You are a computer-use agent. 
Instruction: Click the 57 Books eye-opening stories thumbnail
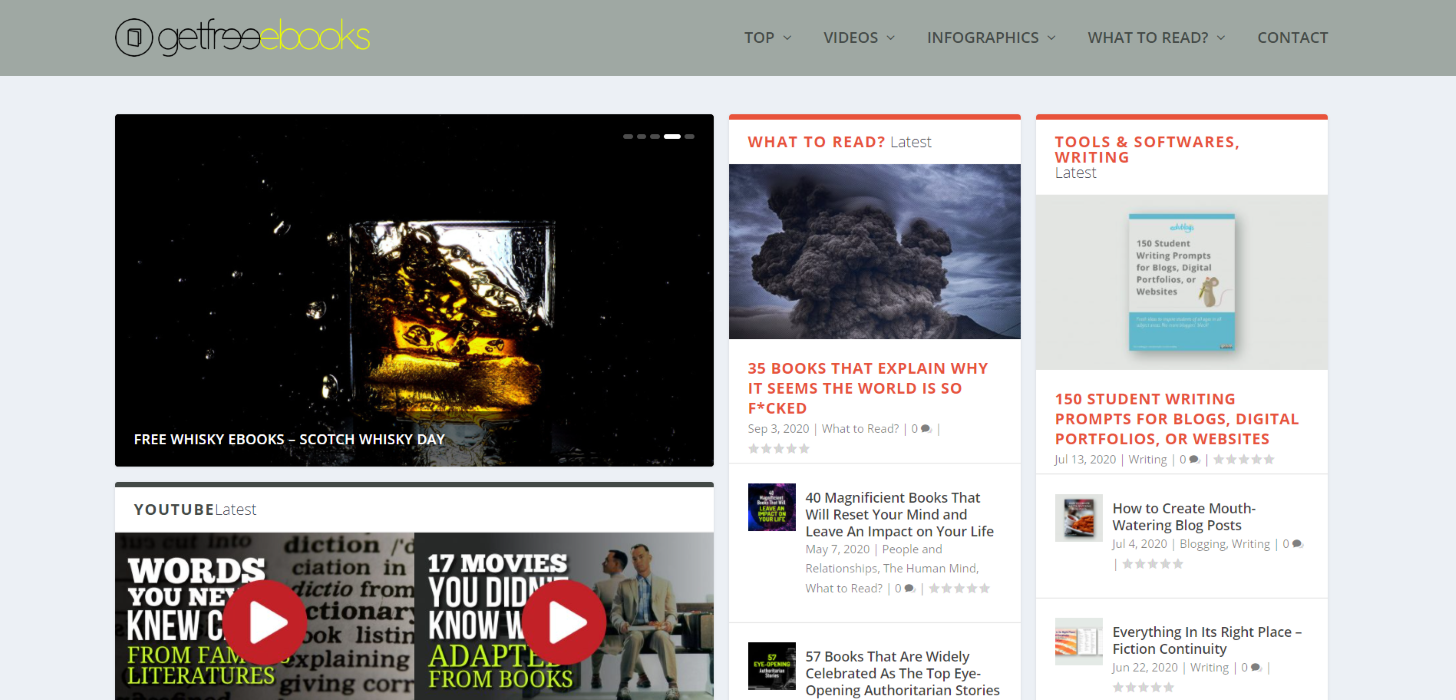point(771,666)
